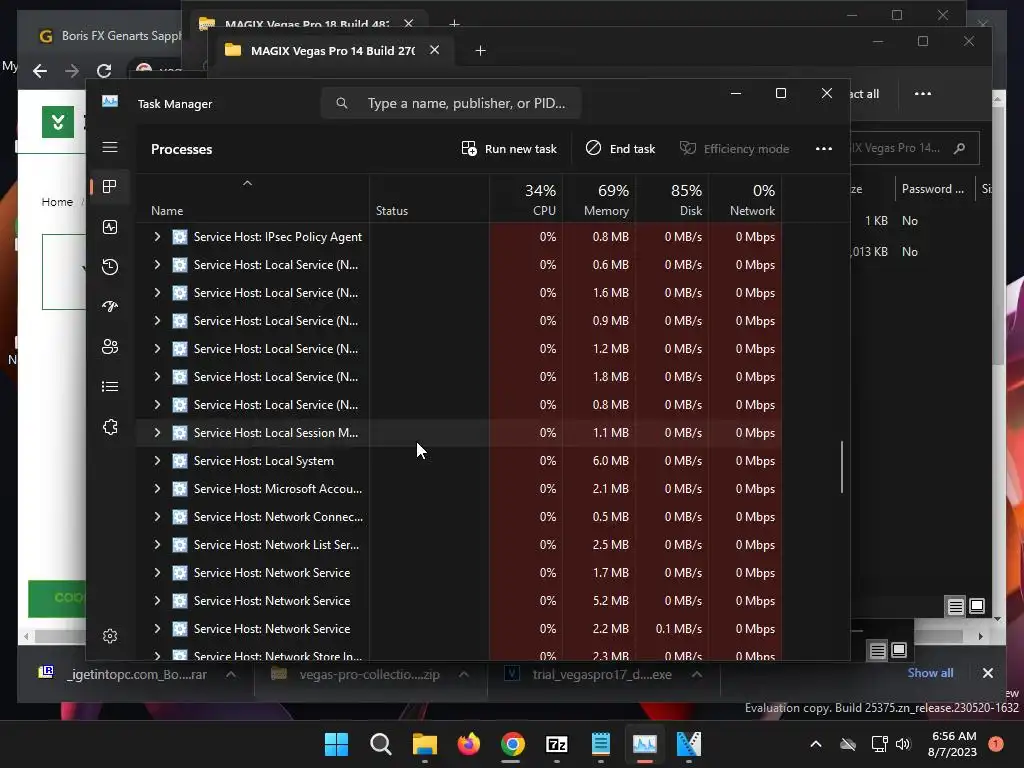Screen dimensions: 1024x768
Task: Expand Service Host: Microsoft Account row
Action: pos(157,488)
